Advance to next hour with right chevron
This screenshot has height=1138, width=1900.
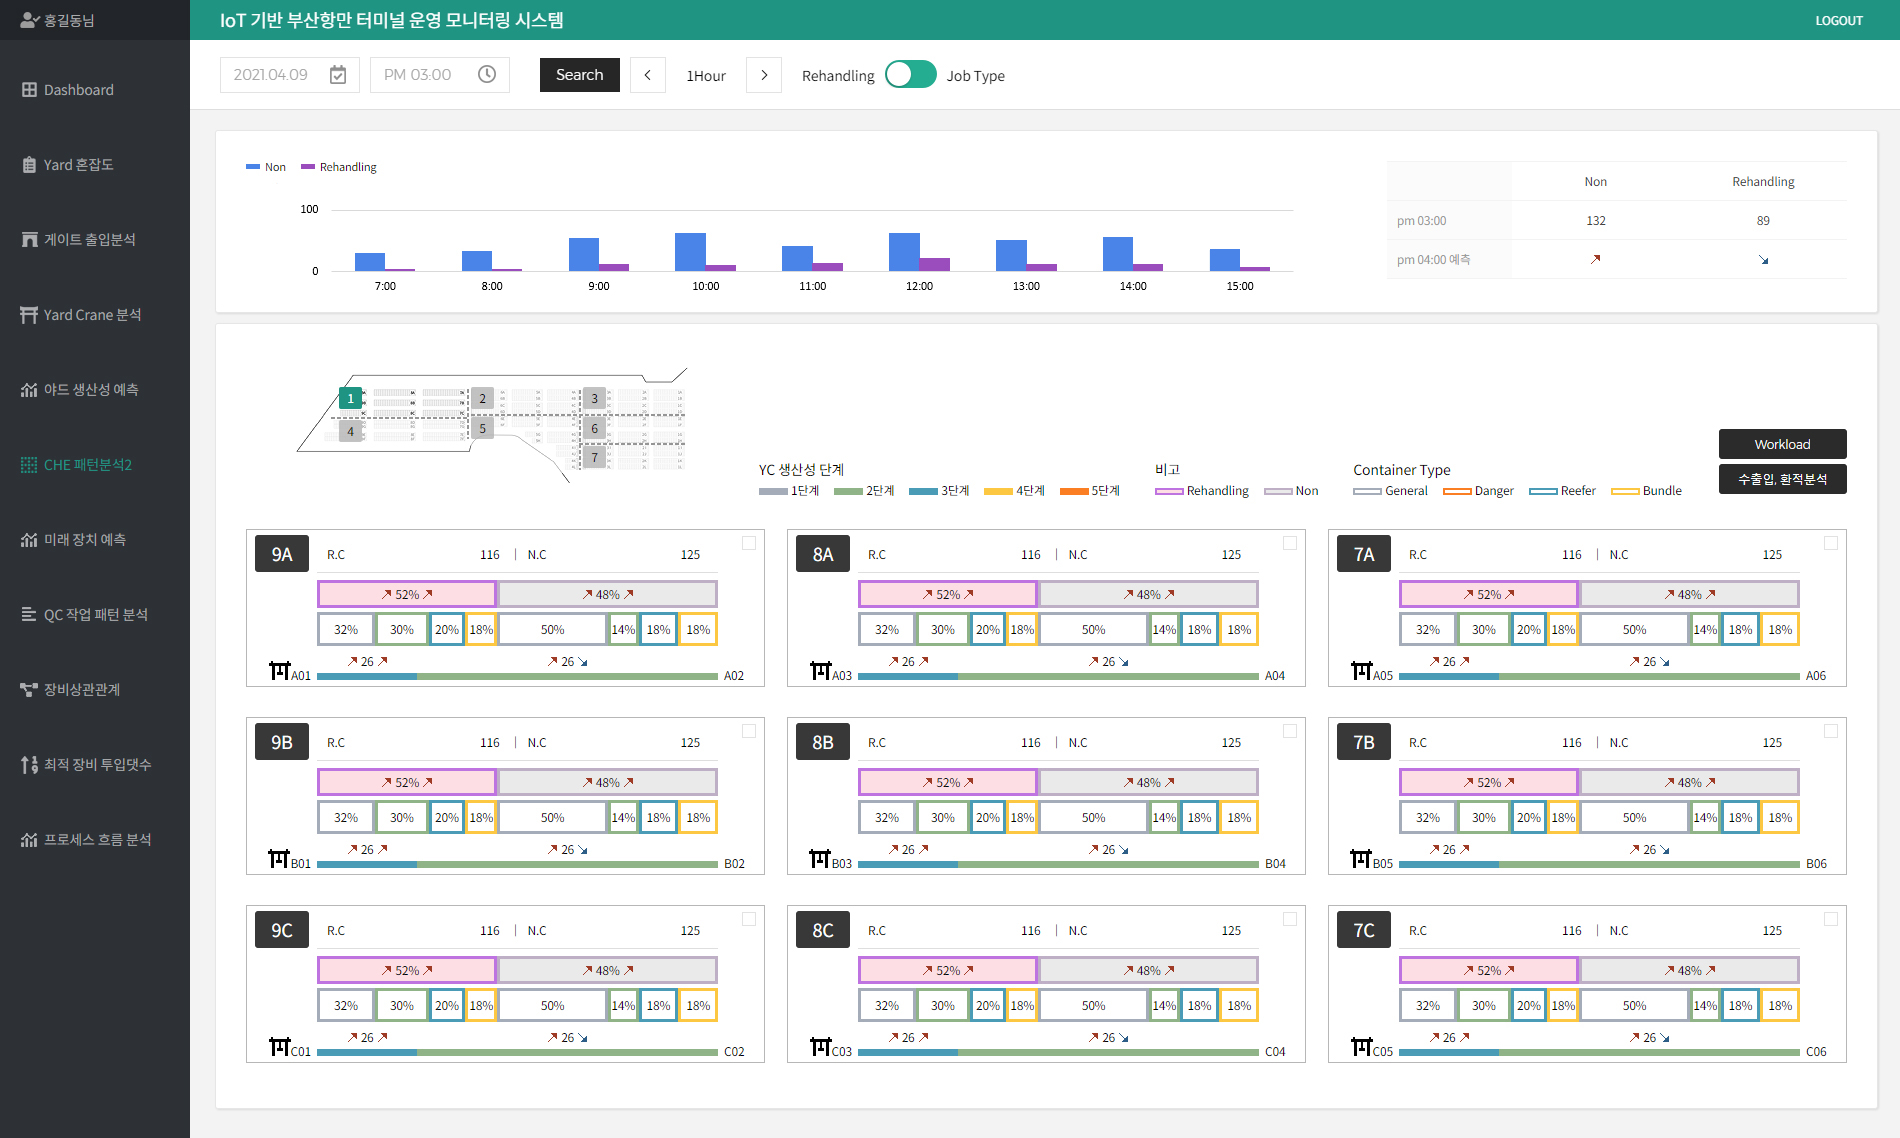click(x=764, y=75)
